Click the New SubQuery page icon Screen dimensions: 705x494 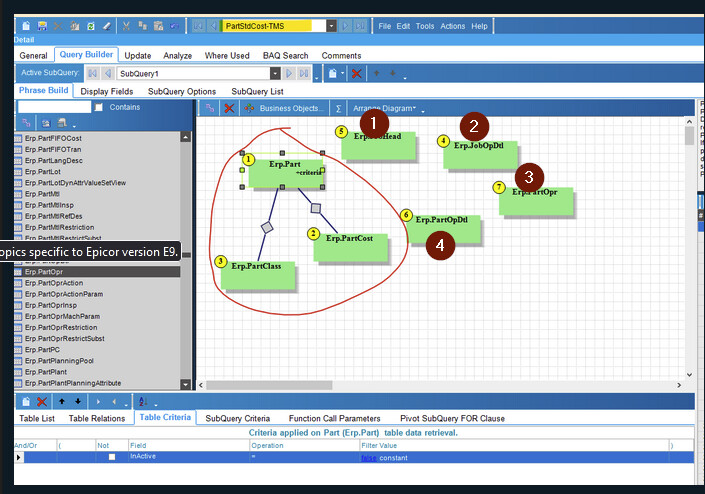click(332, 73)
